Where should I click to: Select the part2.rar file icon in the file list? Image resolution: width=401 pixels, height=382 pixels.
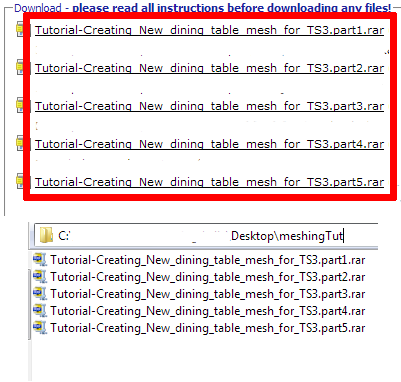point(40,276)
